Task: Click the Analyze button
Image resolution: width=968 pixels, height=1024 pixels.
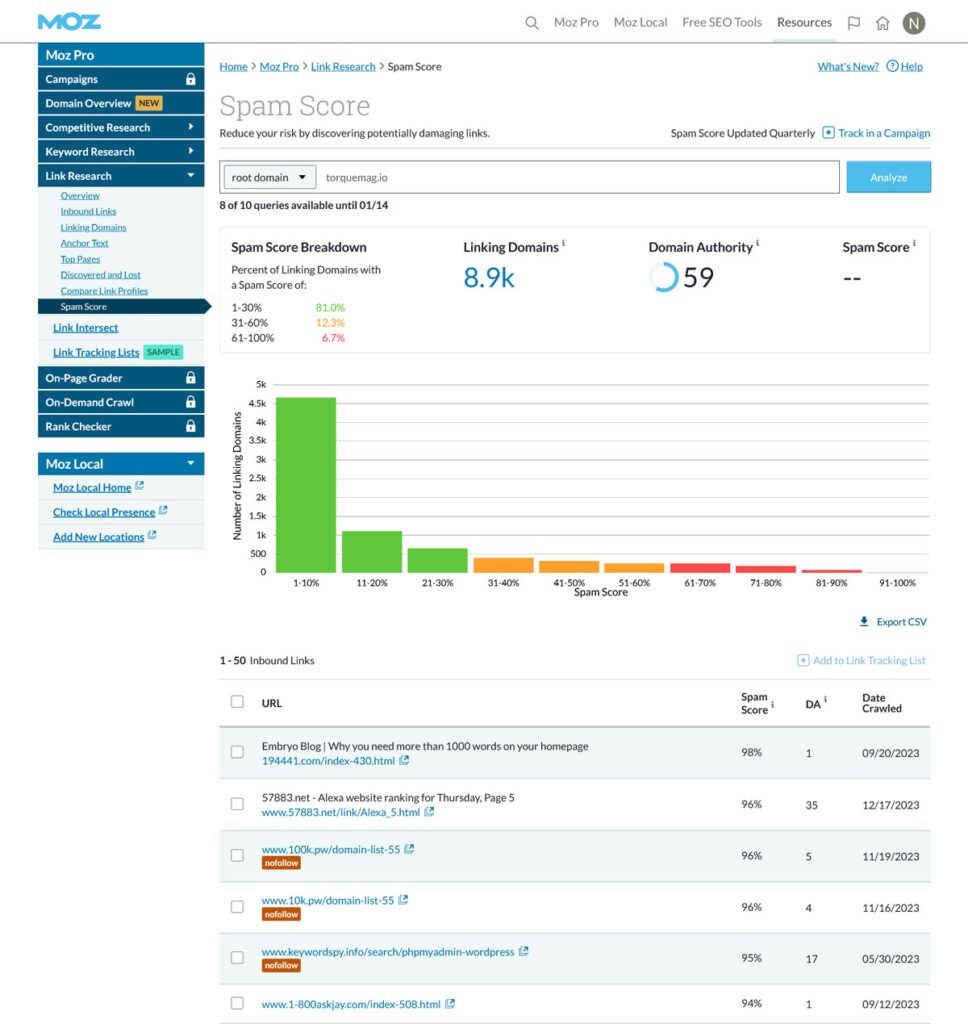Action: [x=888, y=176]
